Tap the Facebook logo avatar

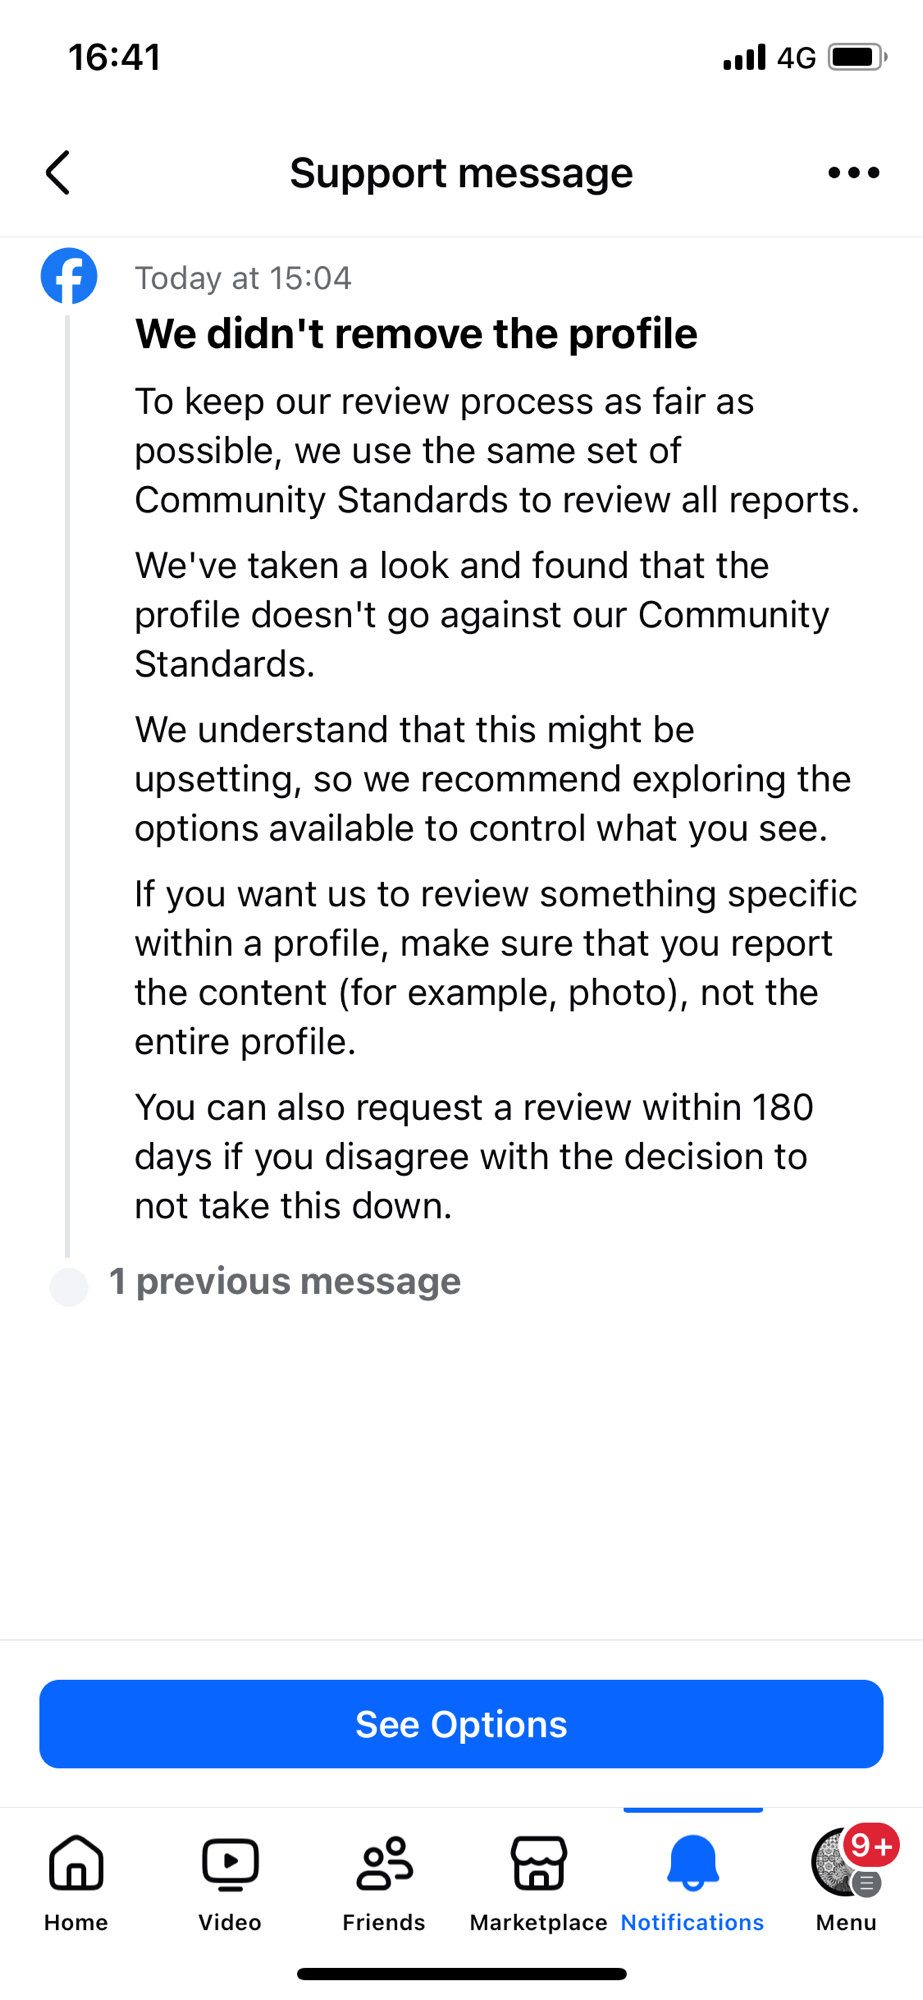(x=69, y=276)
